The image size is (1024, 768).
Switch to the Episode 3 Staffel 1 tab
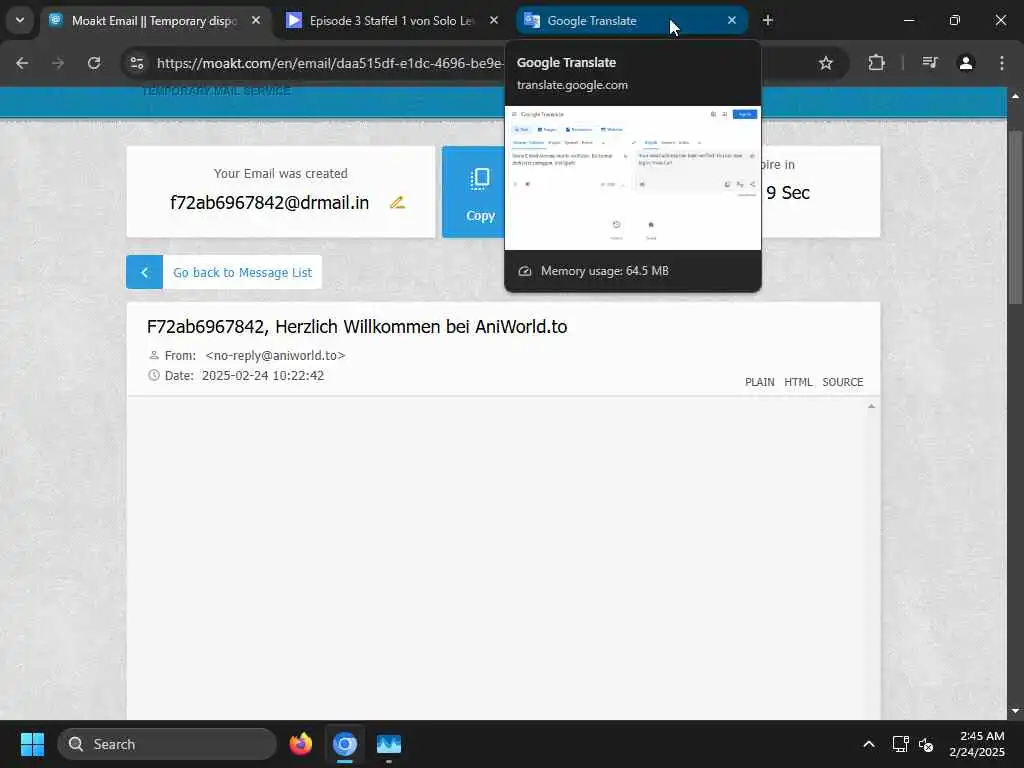coord(392,21)
